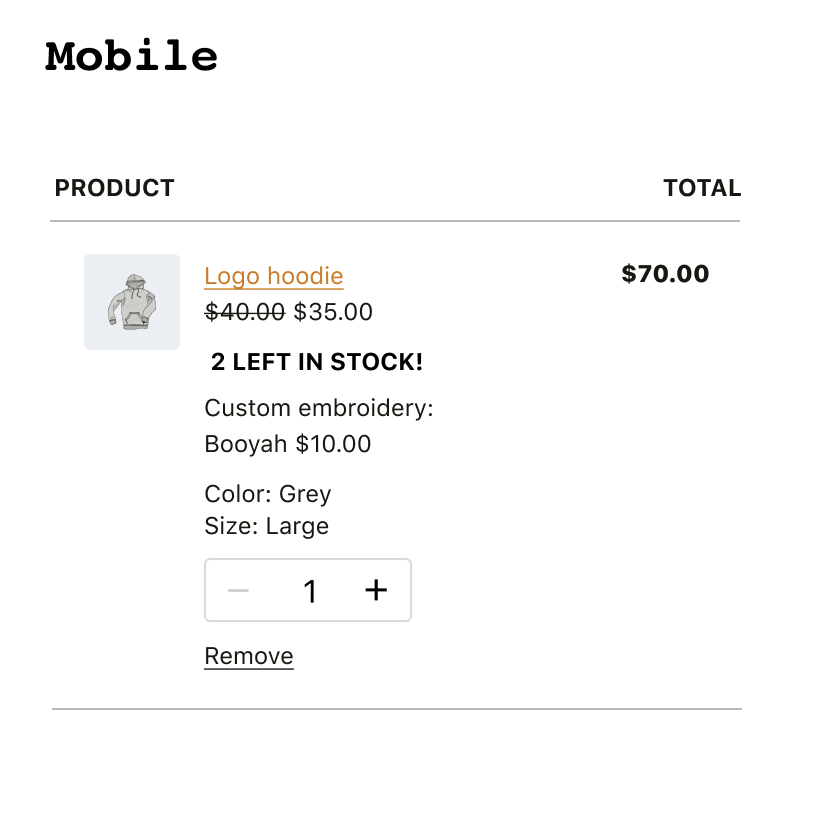Click the $70.00 line total
826x836 pixels.
[x=665, y=273]
